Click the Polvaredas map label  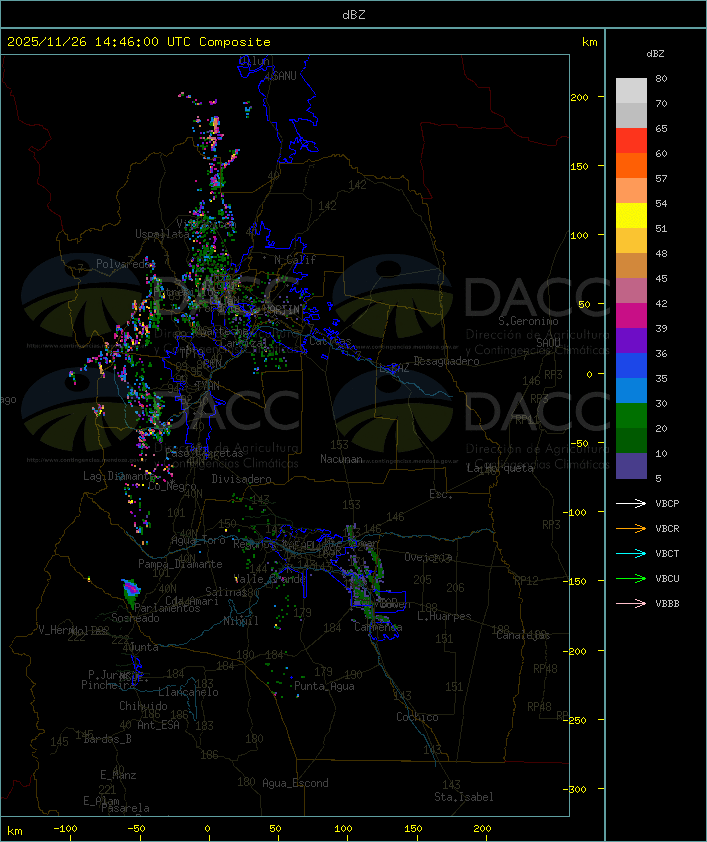[x=125, y=264]
